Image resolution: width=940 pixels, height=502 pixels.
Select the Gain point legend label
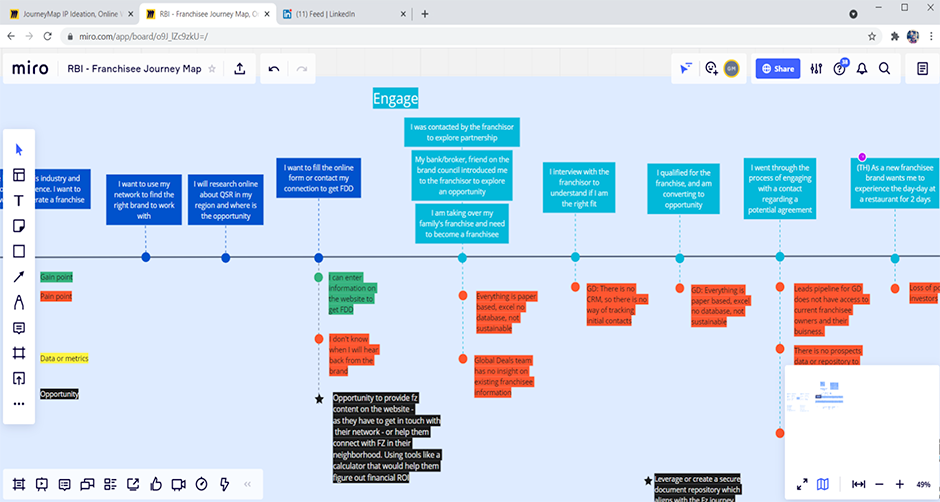[x=56, y=277]
